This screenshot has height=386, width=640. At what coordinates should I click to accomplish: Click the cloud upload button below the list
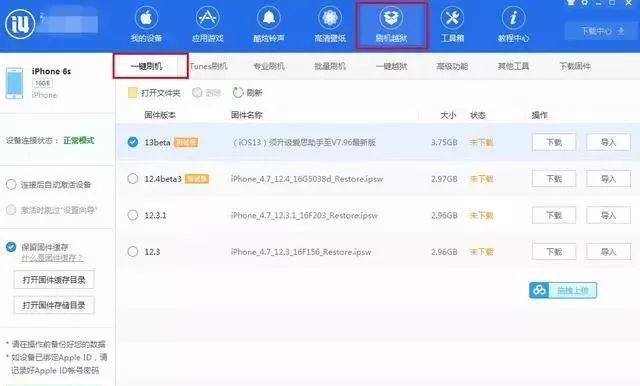tap(563, 291)
